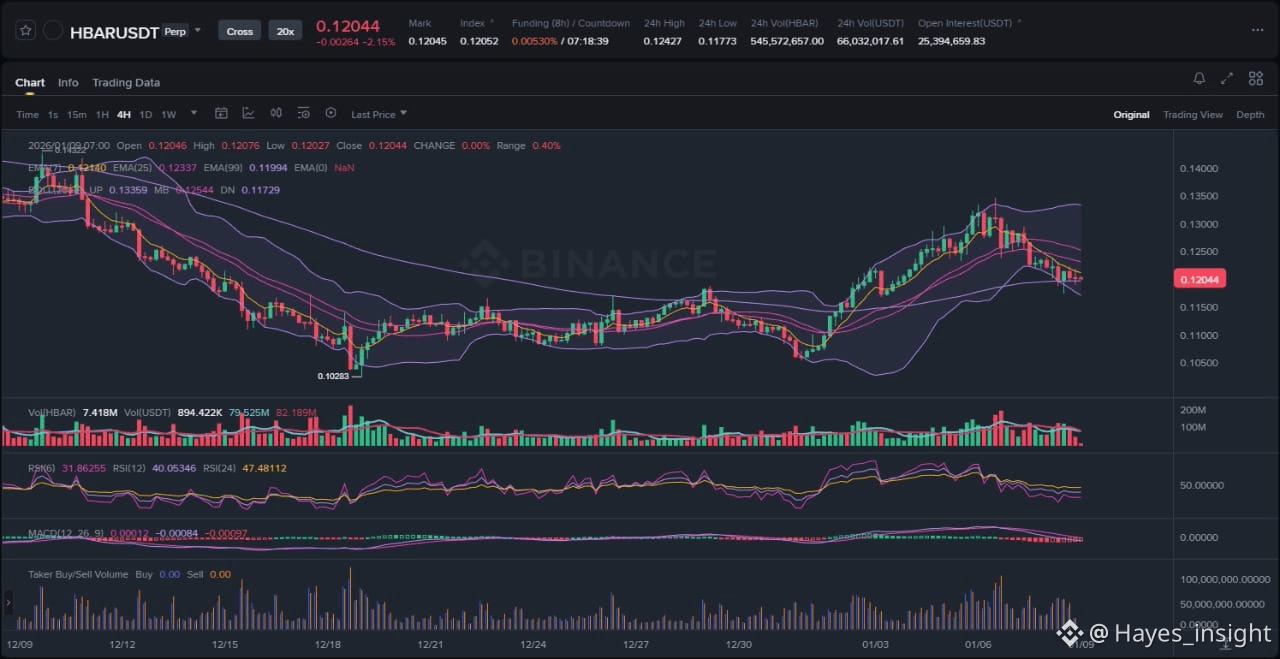Click the 24h High value 0.12427
Image resolution: width=1280 pixels, height=659 pixels.
click(662, 41)
